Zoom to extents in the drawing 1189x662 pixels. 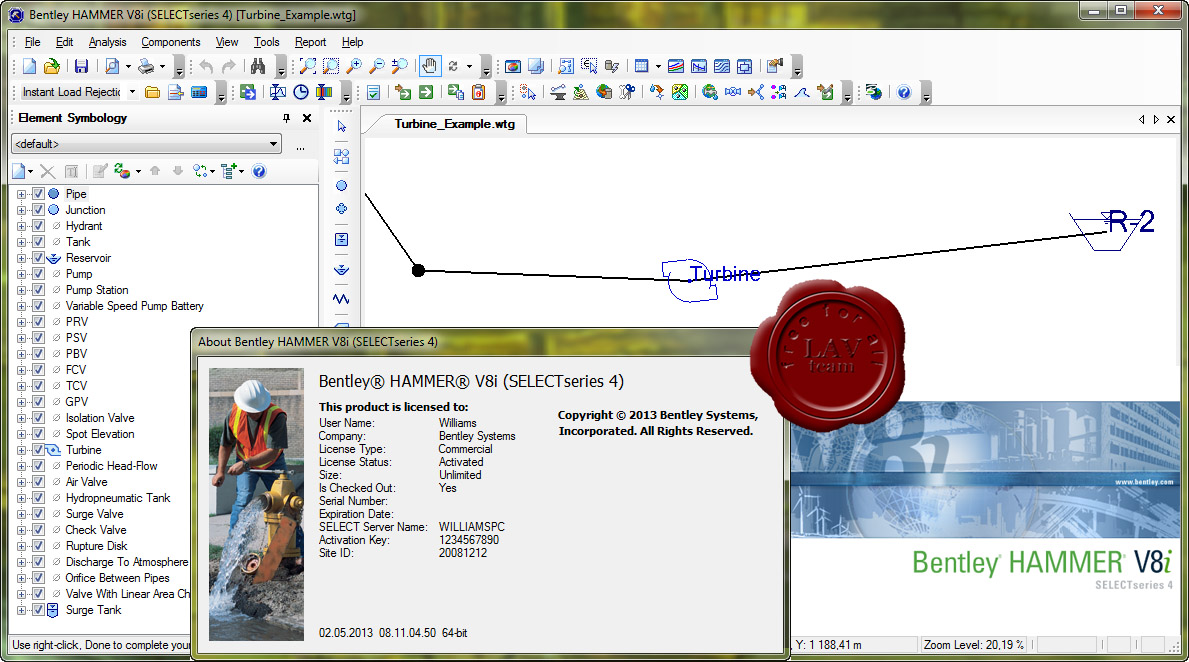307,67
